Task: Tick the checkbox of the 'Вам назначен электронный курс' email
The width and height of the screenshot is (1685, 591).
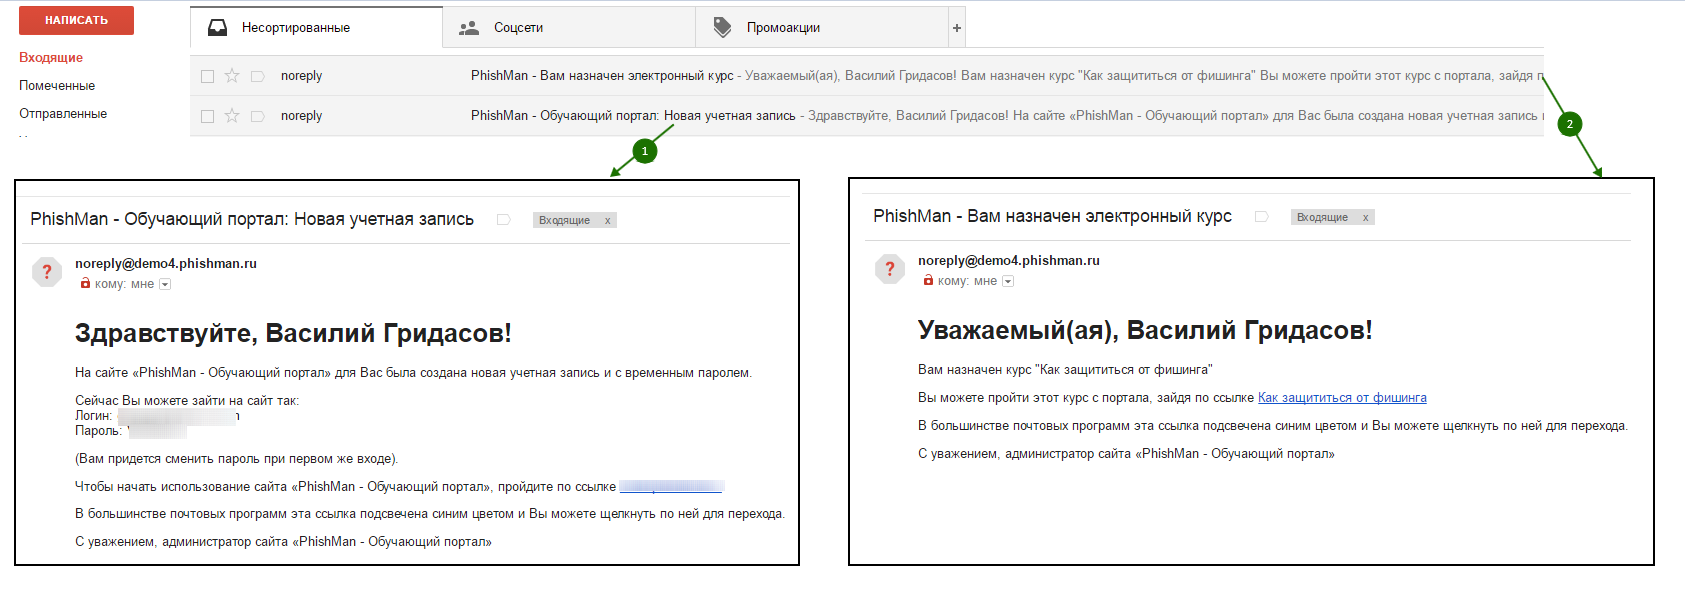Action: tap(208, 76)
